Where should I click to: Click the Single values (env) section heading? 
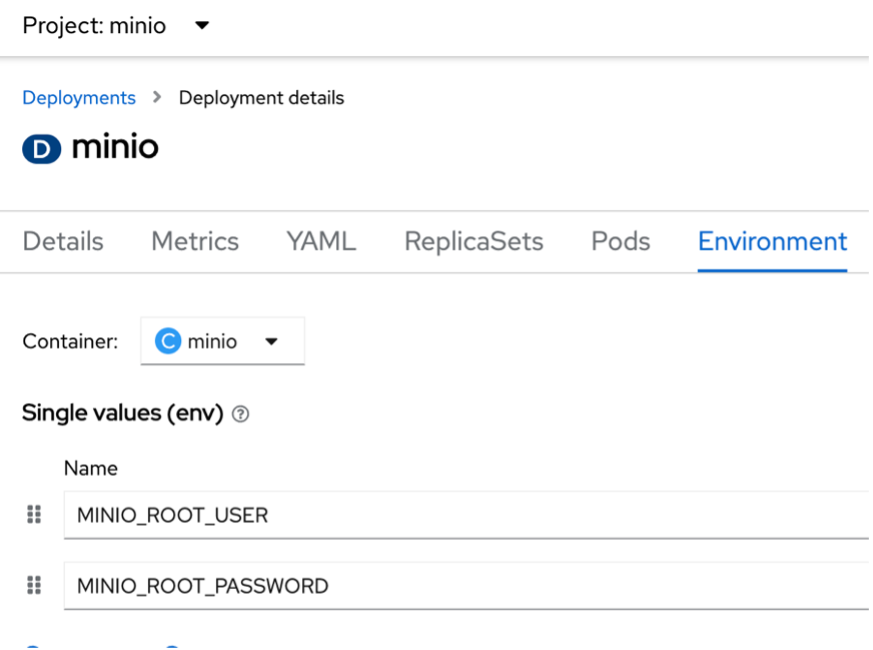(x=124, y=412)
